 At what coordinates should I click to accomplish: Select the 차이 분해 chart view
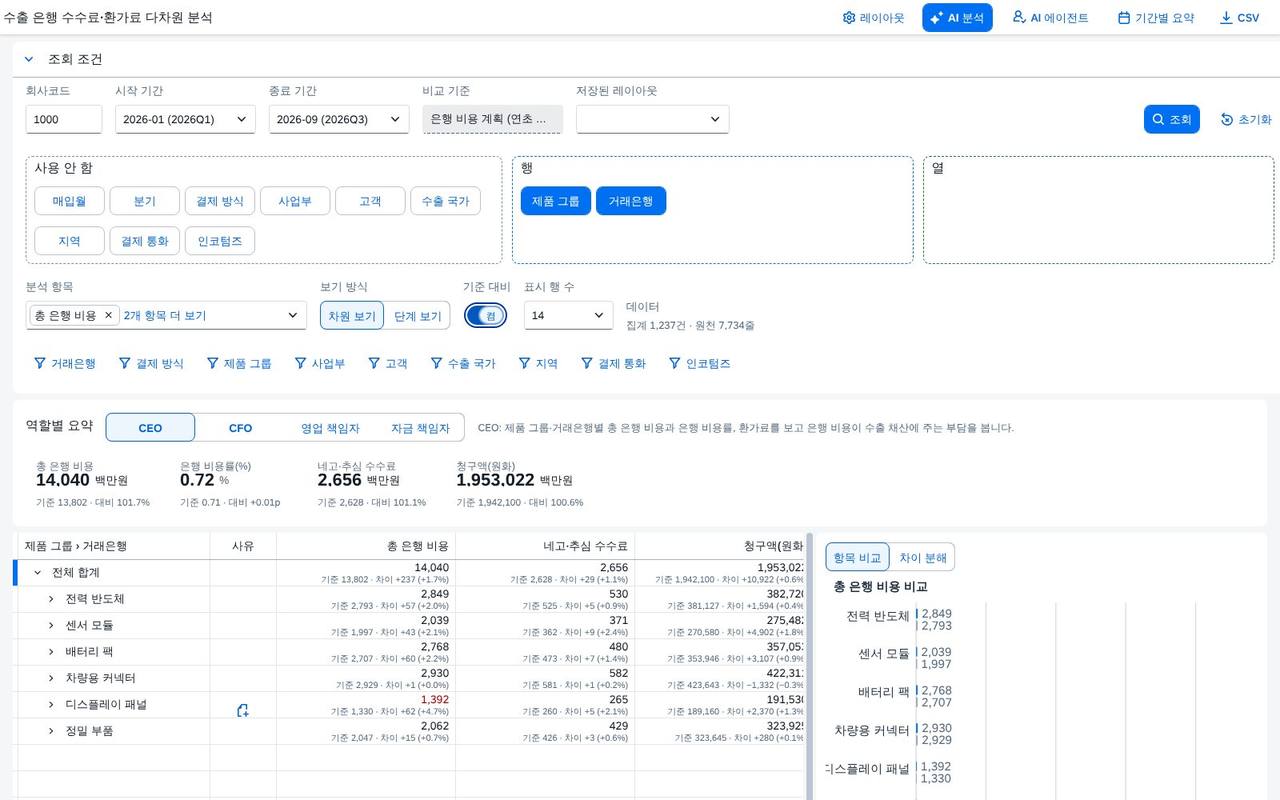pyautogui.click(x=922, y=557)
